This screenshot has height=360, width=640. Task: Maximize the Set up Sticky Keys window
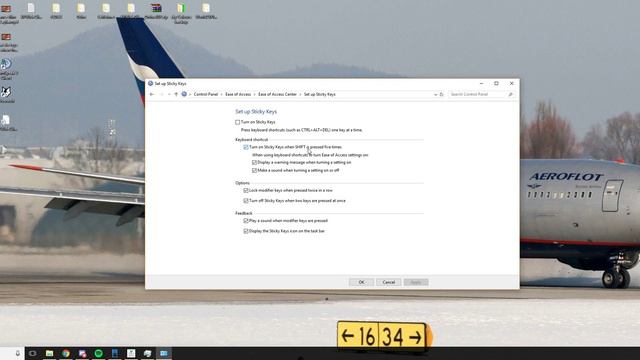pos(496,83)
